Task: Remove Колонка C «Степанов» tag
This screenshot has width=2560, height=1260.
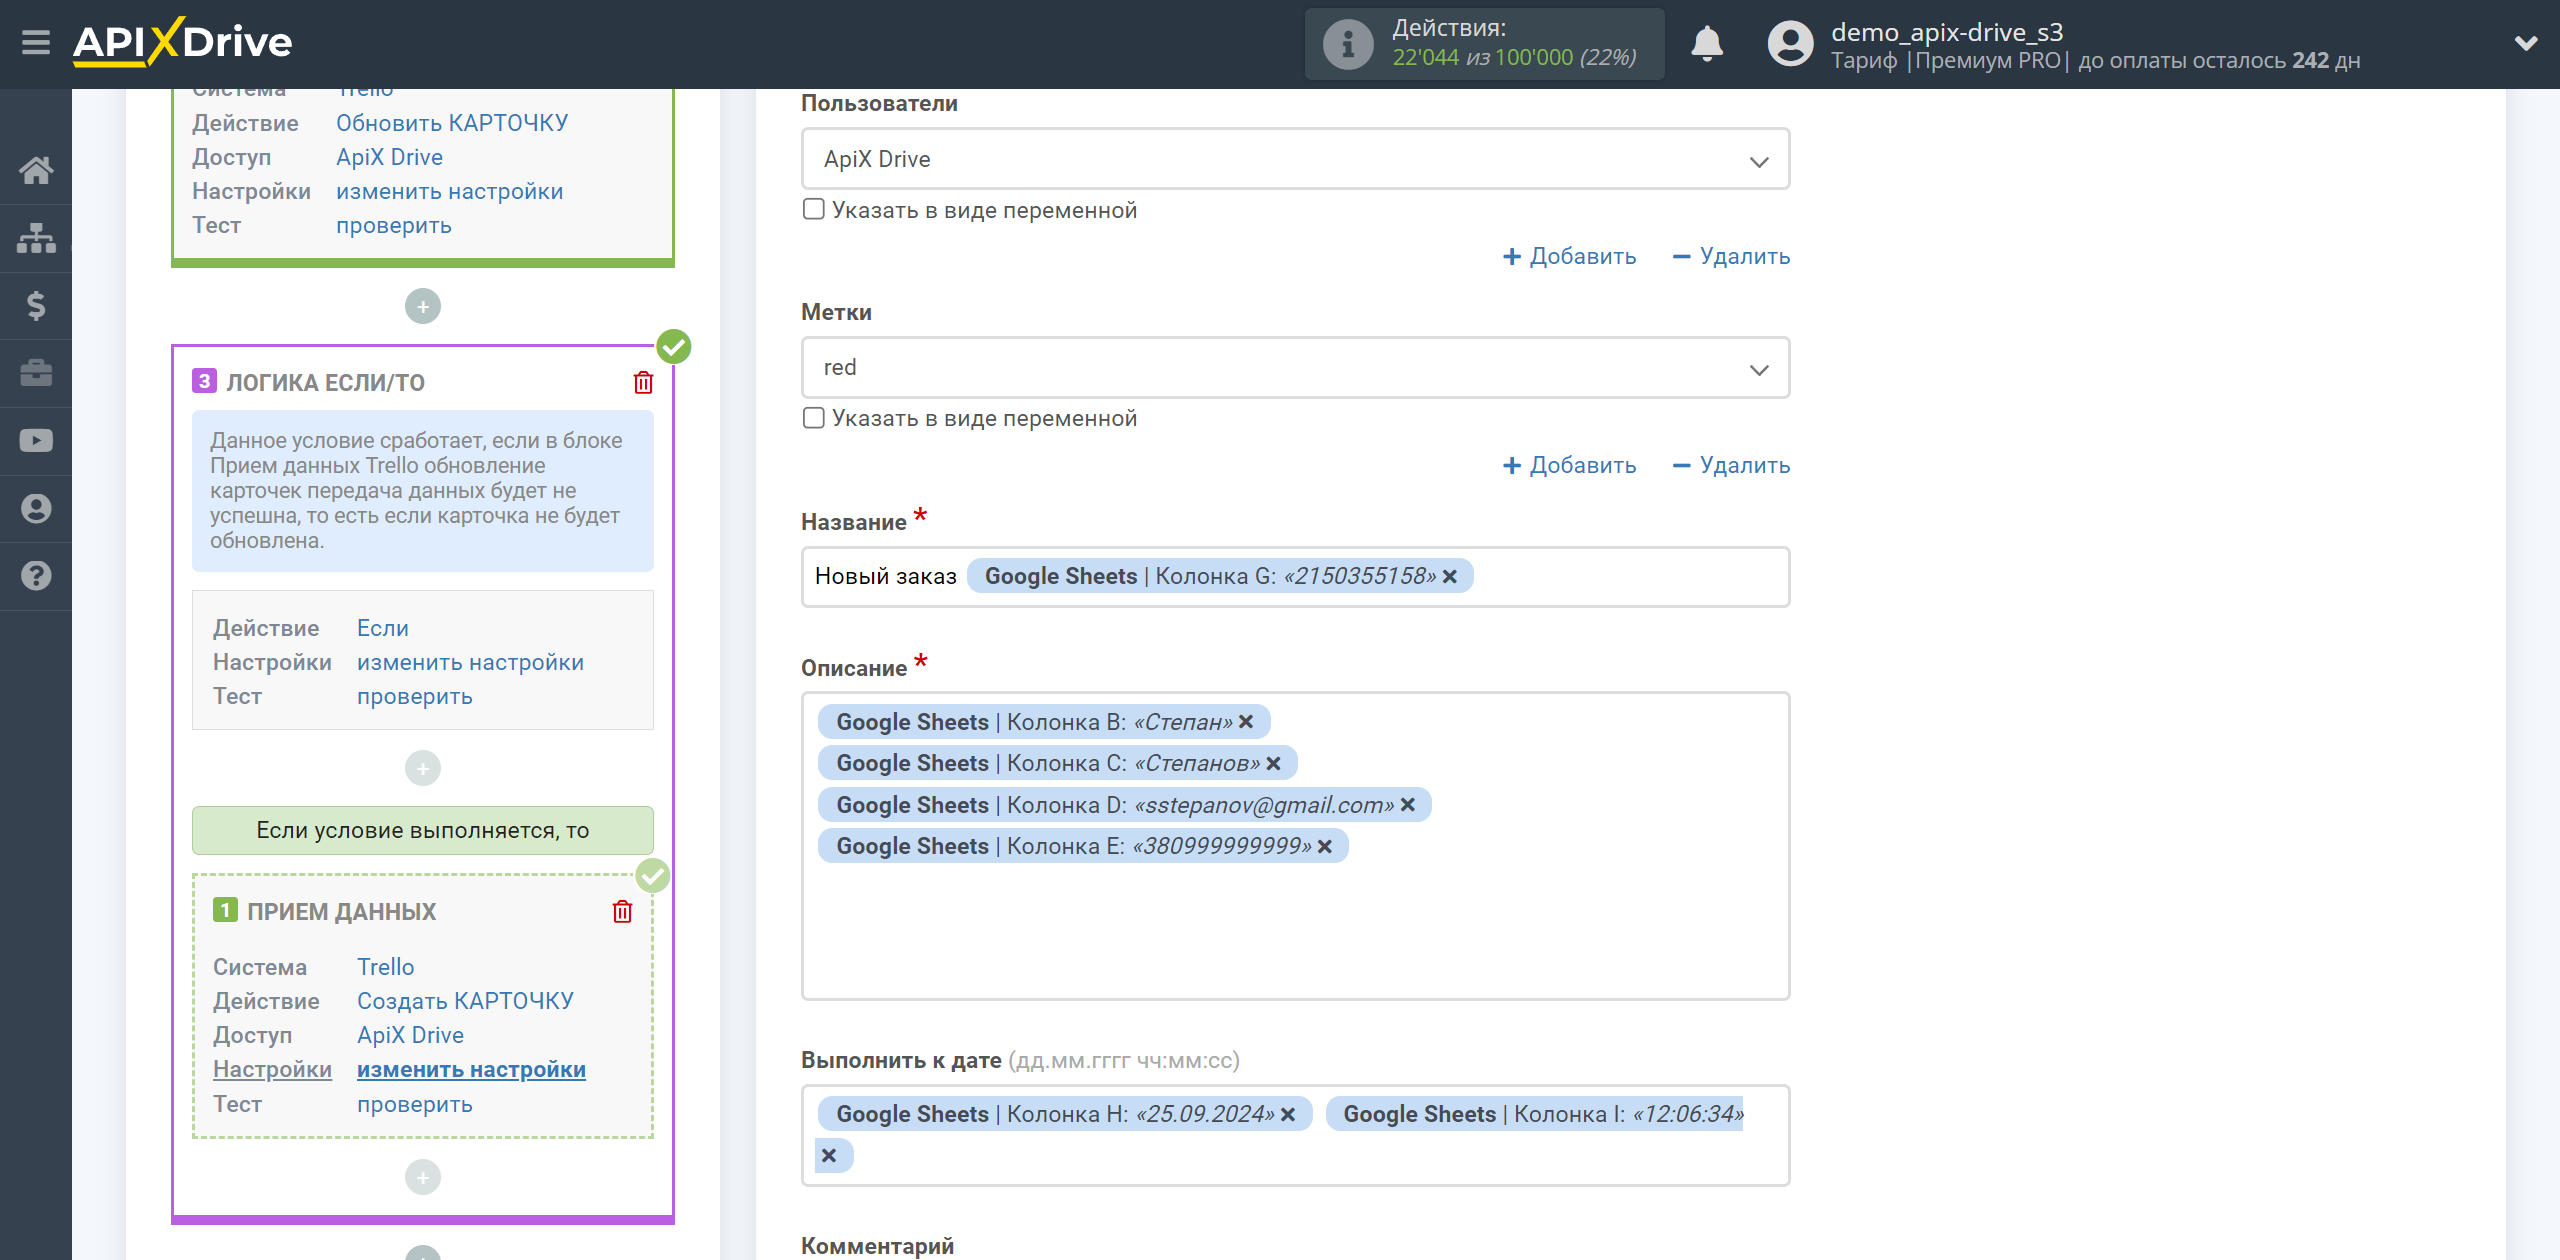Action: [1273, 763]
